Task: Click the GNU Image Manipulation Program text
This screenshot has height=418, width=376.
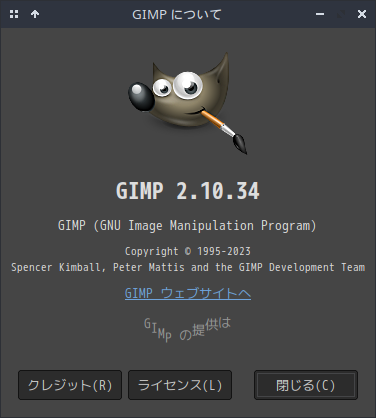Action: [187, 226]
